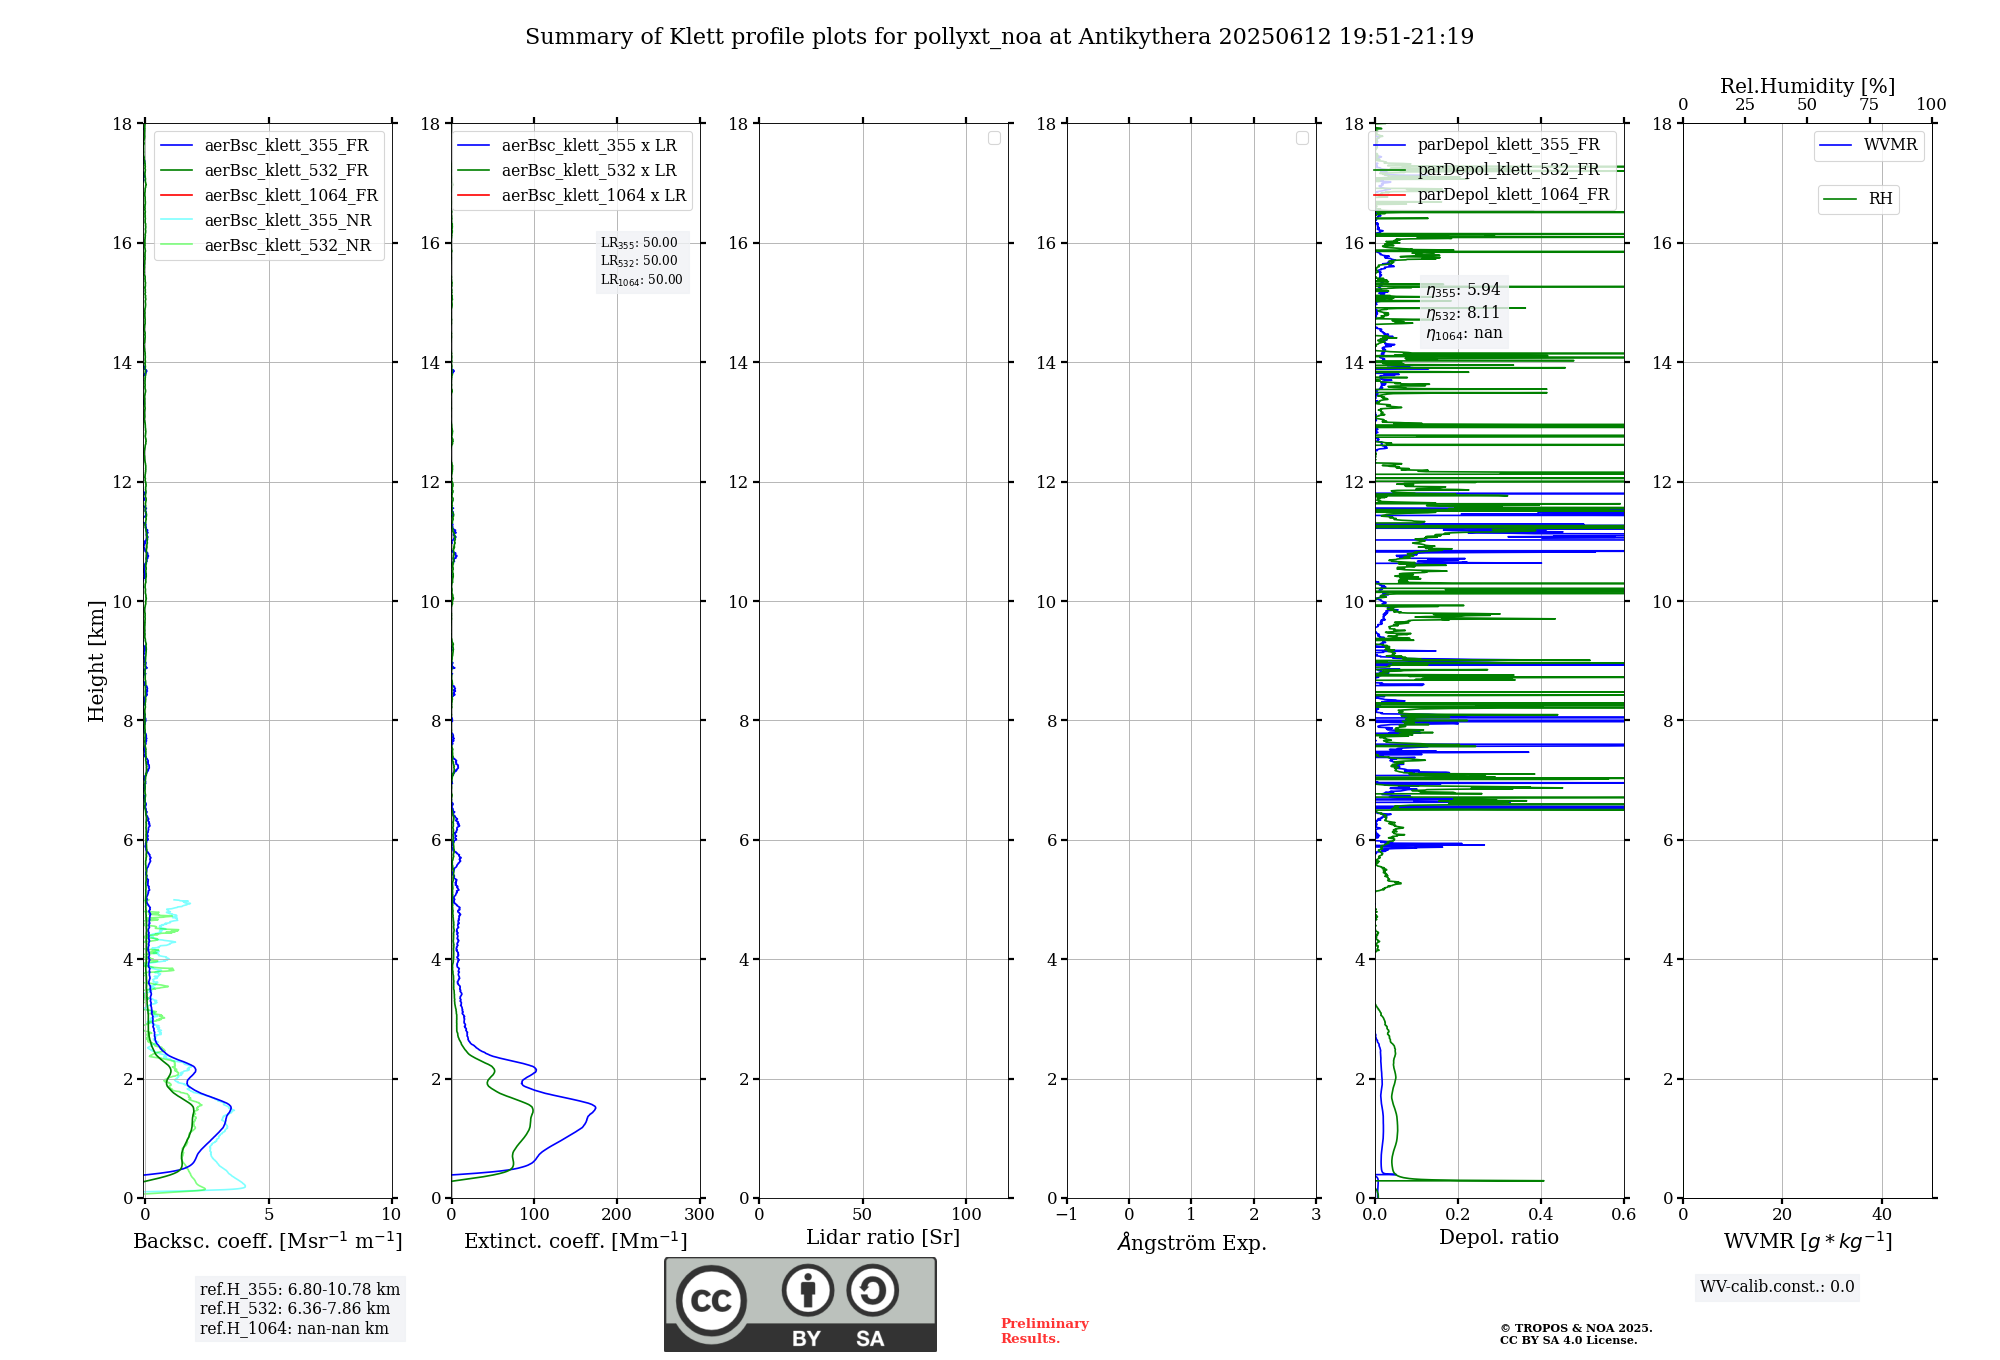2000x1360 pixels.
Task: Click empty legend box in Ångström panel
Action: (x=1302, y=138)
